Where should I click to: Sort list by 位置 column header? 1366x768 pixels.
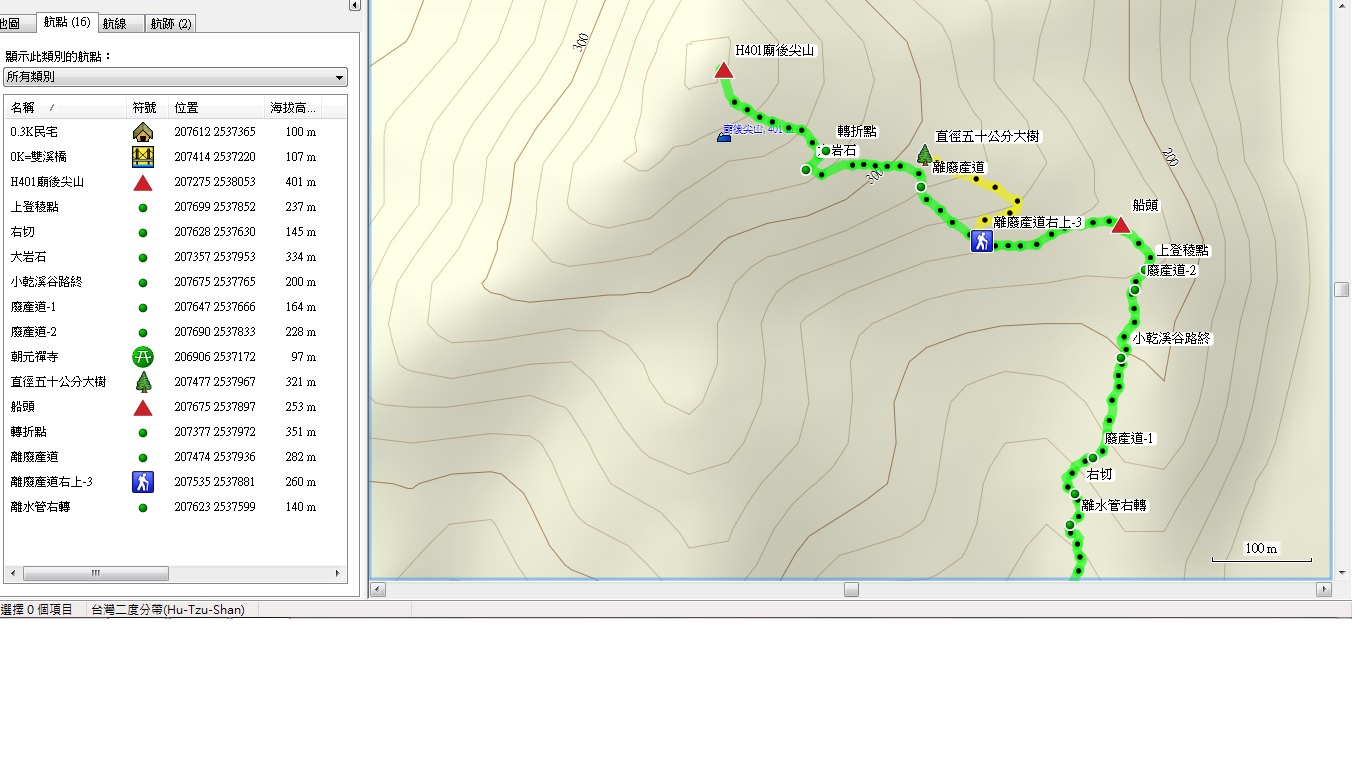click(x=217, y=107)
